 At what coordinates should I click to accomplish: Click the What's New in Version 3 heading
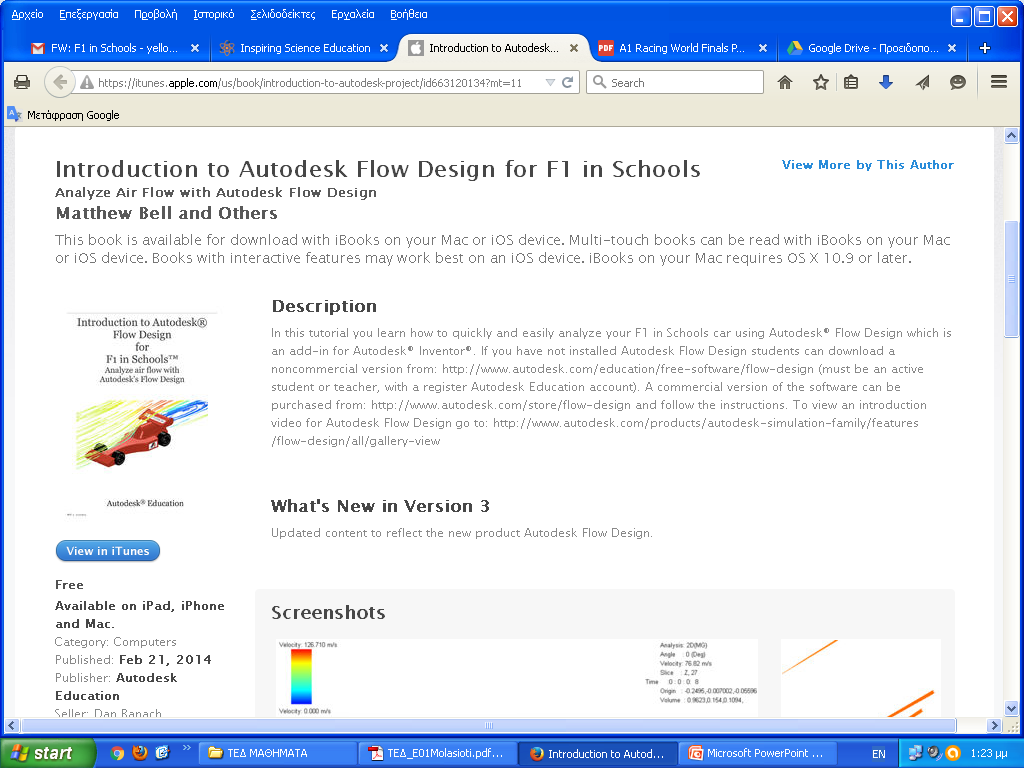pos(380,506)
